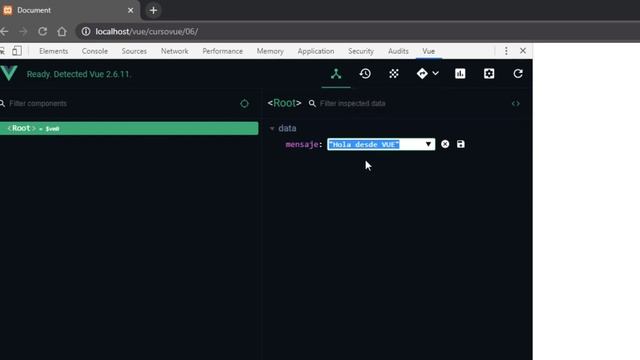The height and width of the screenshot is (360, 640).
Task: View site information icon
Action: click(86, 31)
